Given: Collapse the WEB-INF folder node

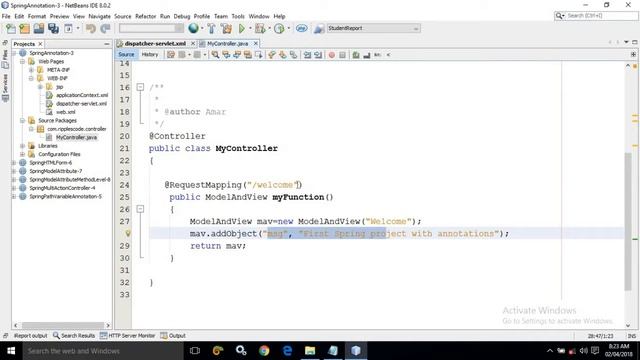Looking at the screenshot, I should (x=31, y=78).
